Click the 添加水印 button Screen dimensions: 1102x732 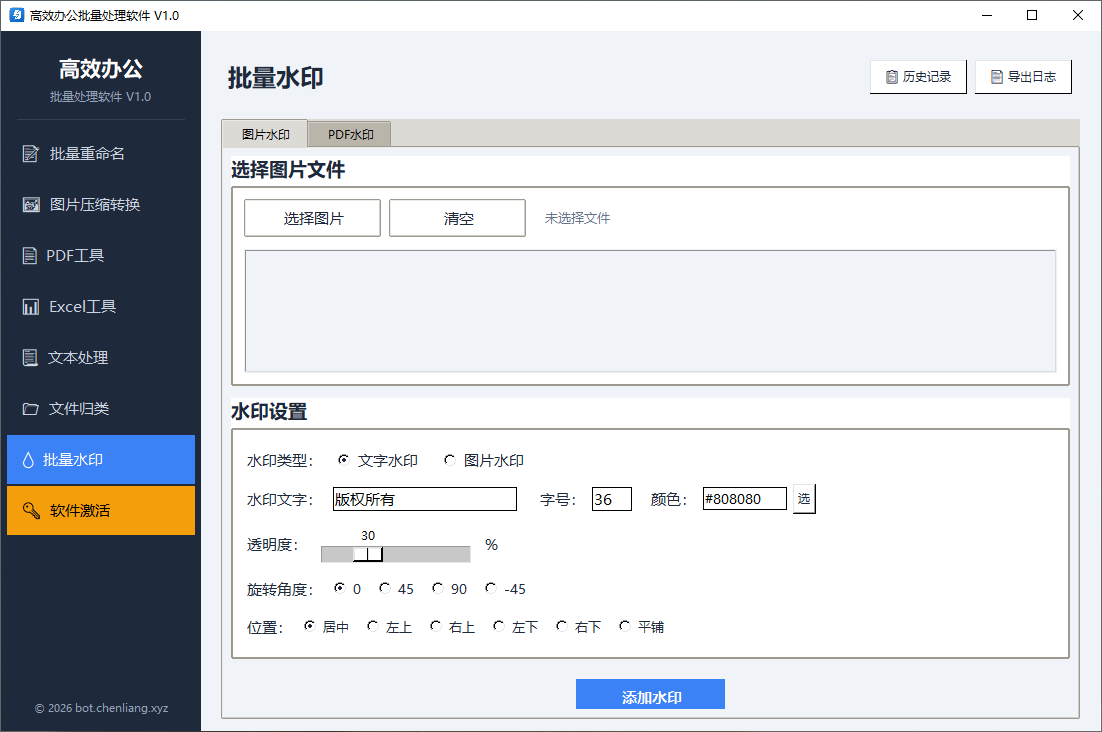(650, 695)
